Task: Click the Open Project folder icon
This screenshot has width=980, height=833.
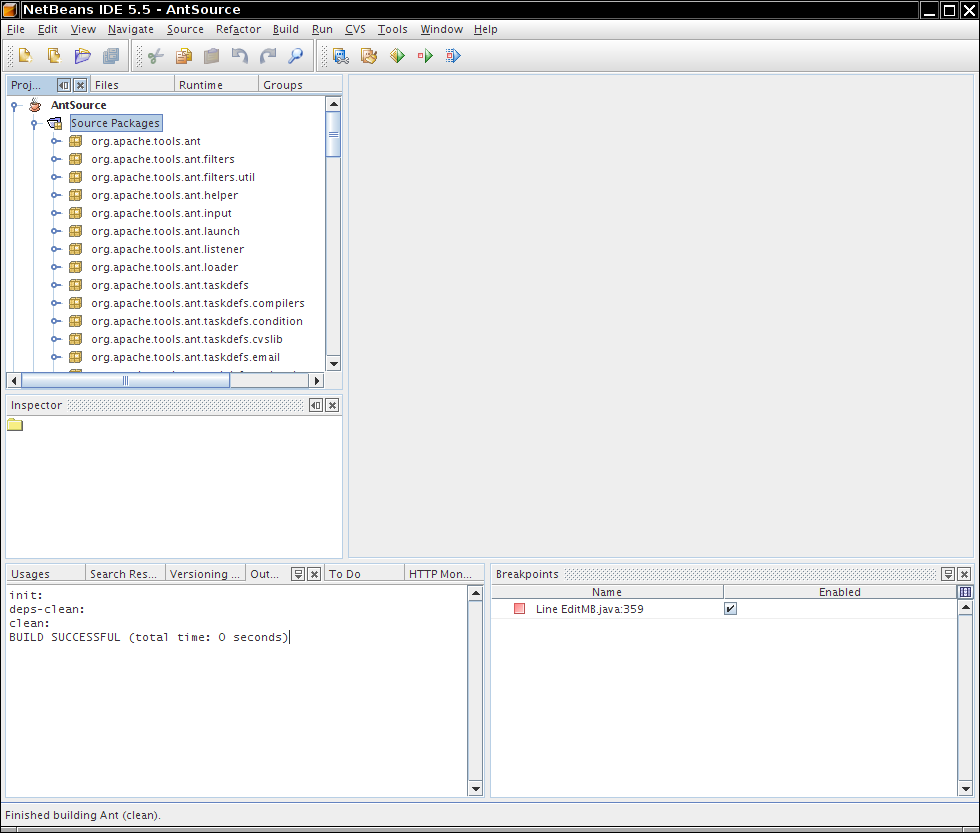Action: coord(83,56)
